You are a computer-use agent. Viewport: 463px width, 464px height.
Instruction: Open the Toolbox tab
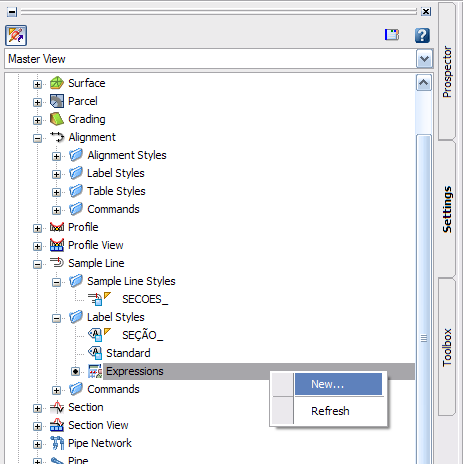[447, 348]
